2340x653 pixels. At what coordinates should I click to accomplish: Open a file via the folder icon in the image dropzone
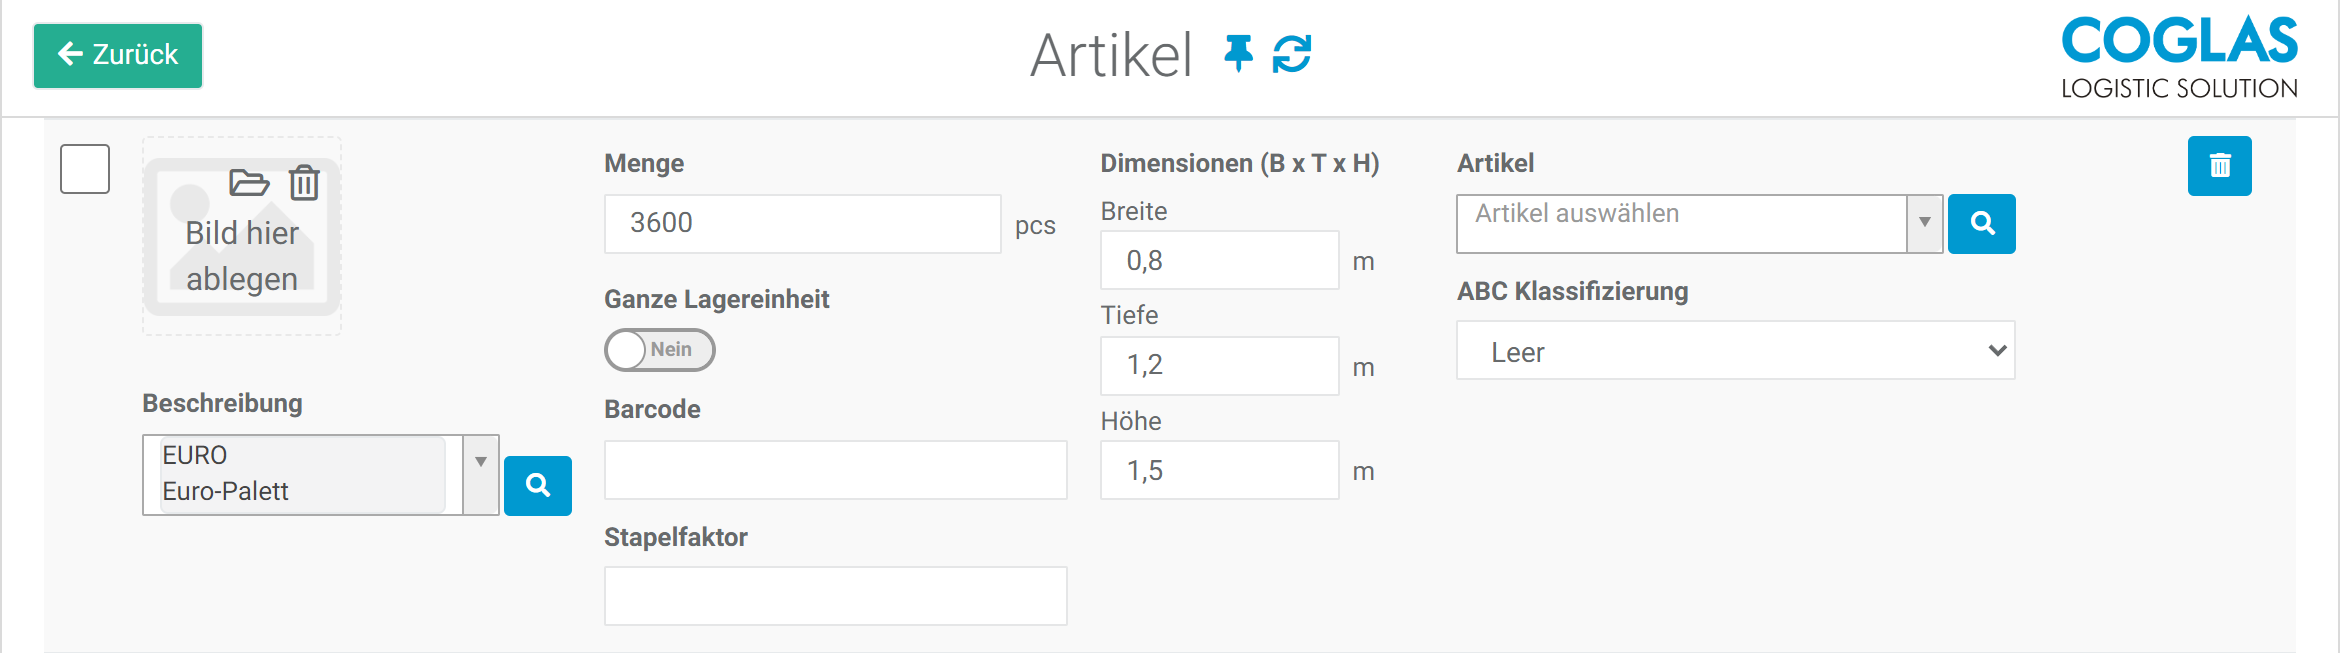tap(247, 184)
